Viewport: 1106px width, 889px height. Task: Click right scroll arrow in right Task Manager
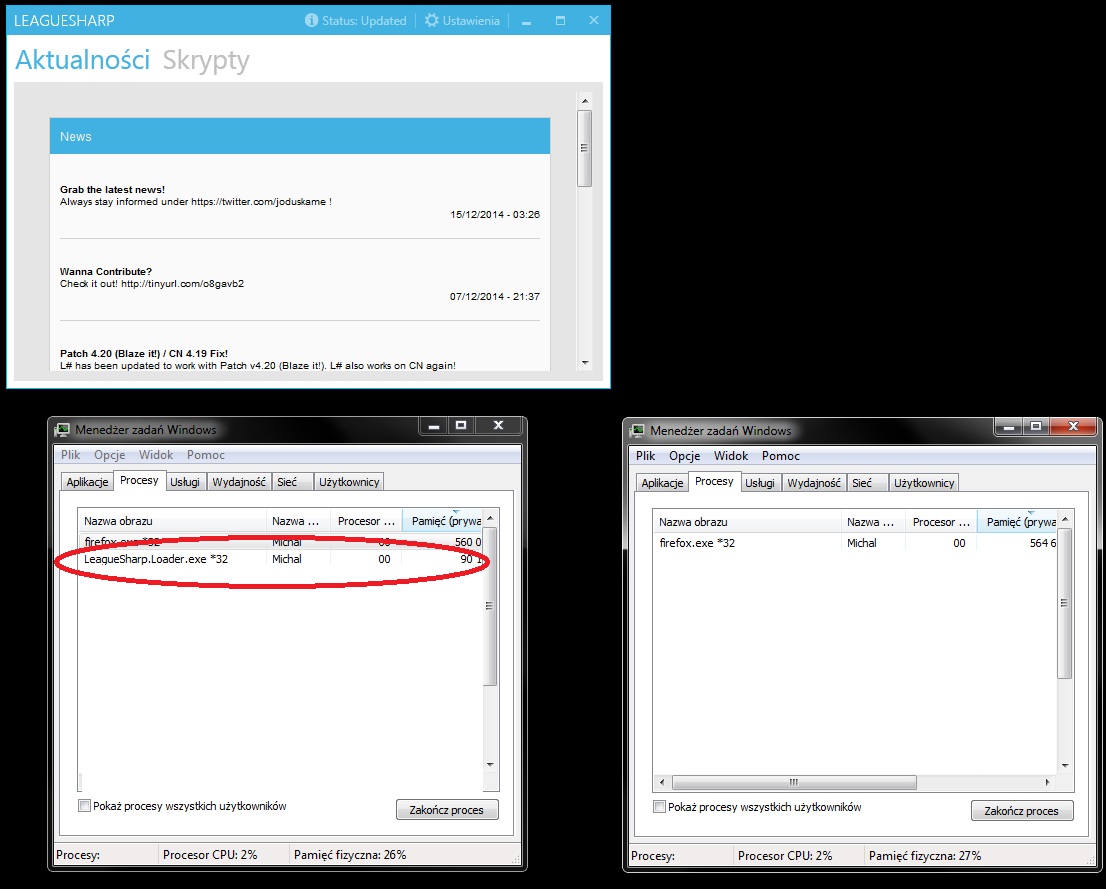point(1047,782)
